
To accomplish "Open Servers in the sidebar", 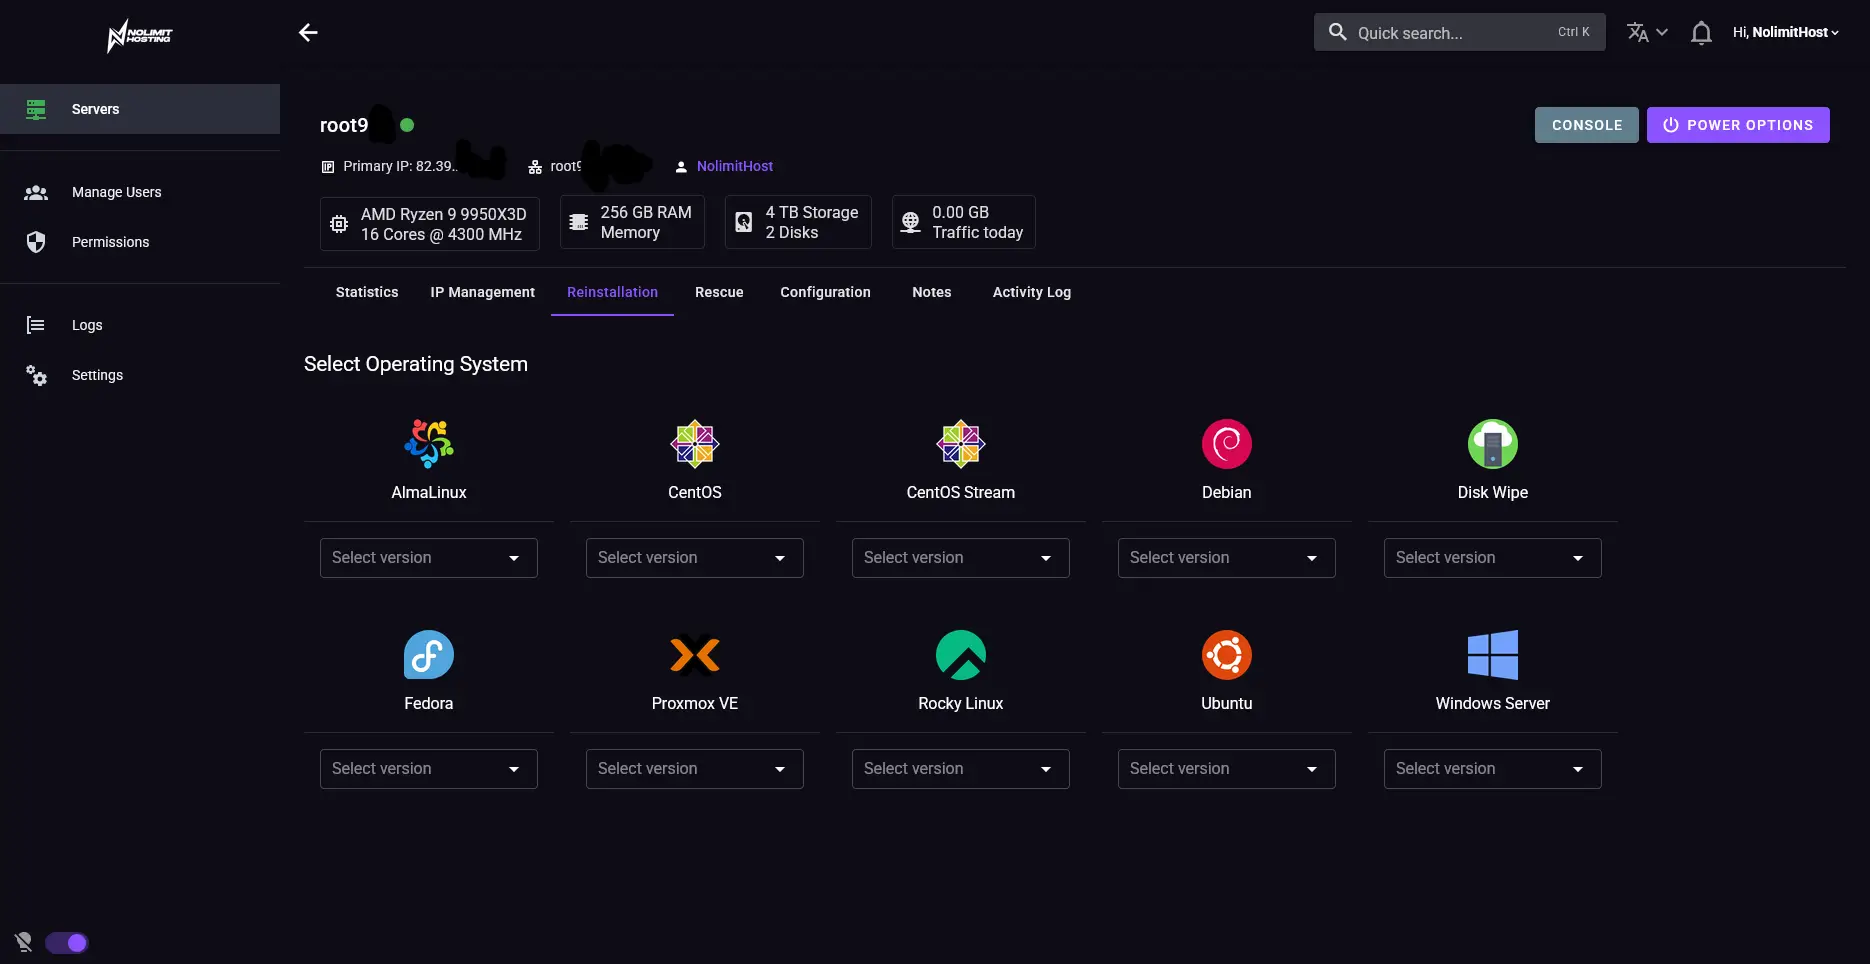I will tap(140, 109).
